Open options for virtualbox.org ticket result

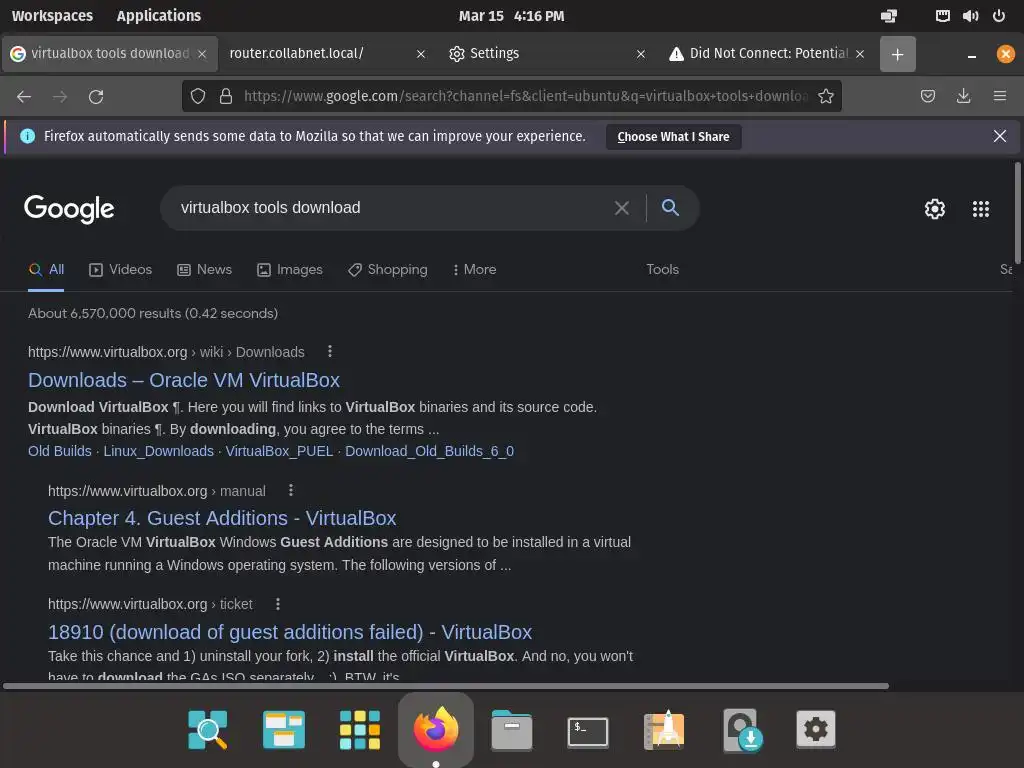tap(278, 604)
